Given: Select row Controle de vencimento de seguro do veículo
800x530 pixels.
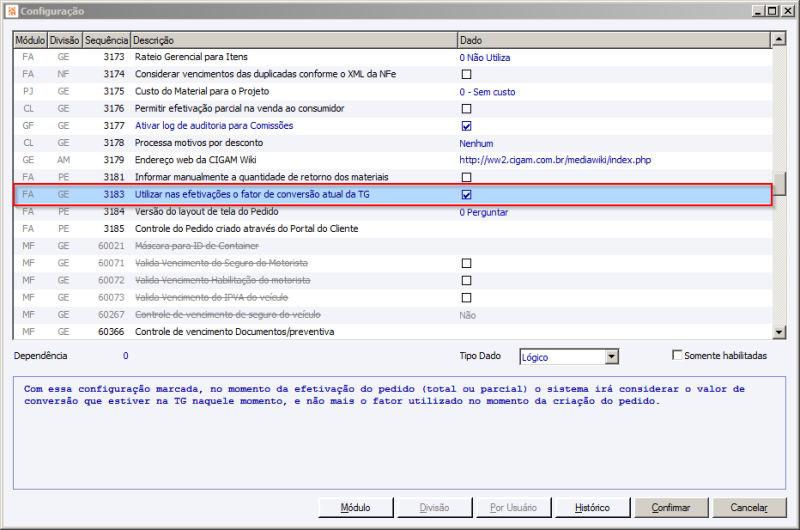Looking at the screenshot, I should 392,315.
